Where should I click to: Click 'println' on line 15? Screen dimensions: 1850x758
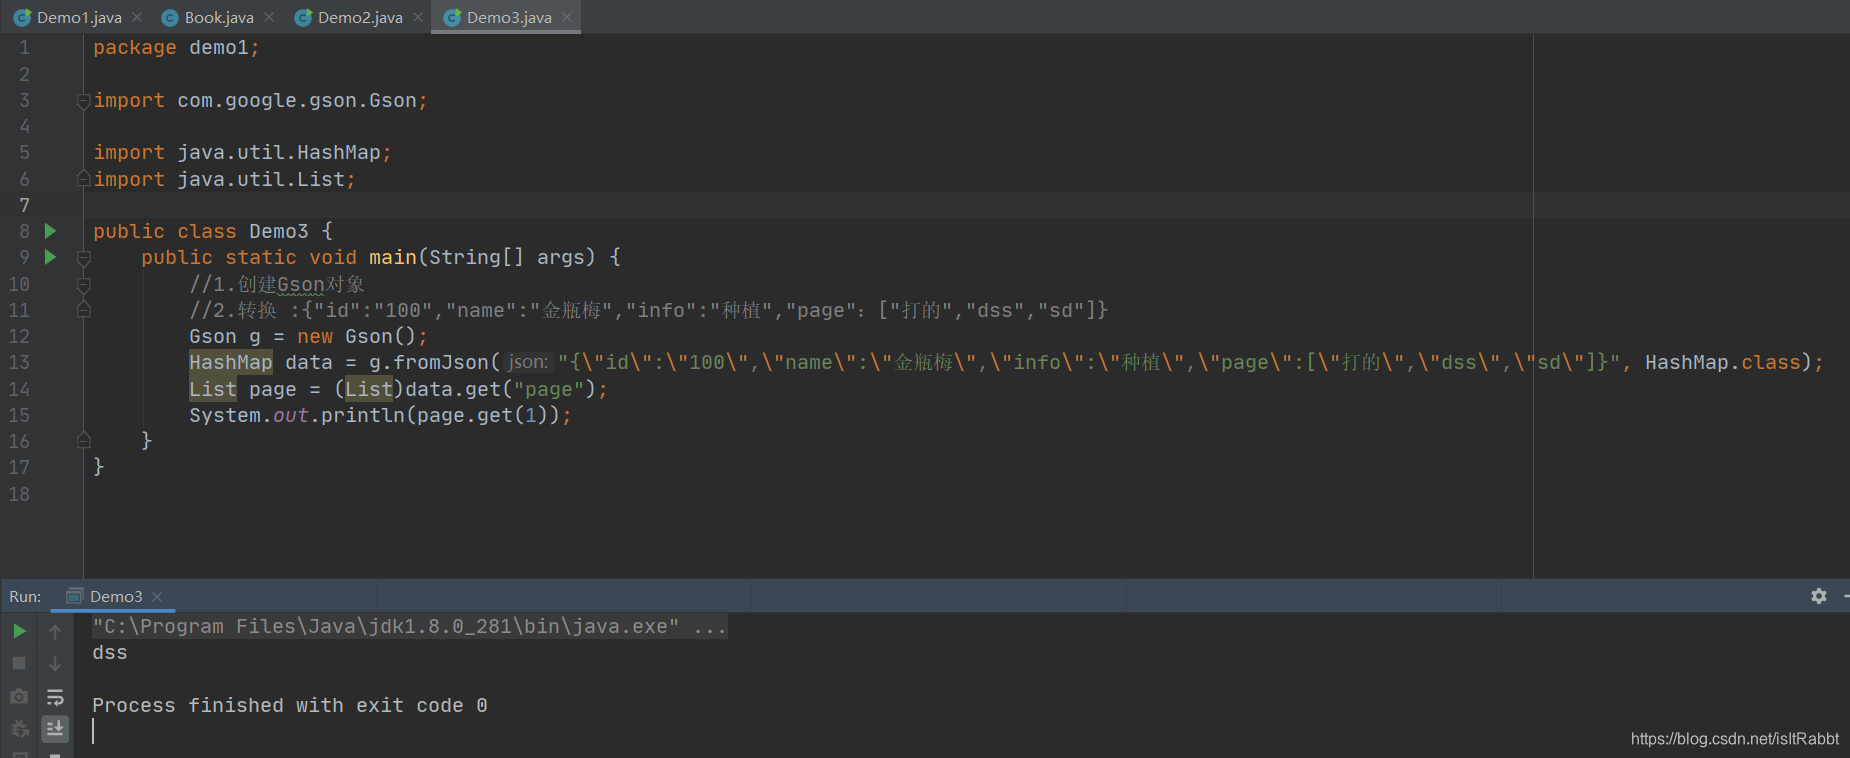tap(363, 416)
